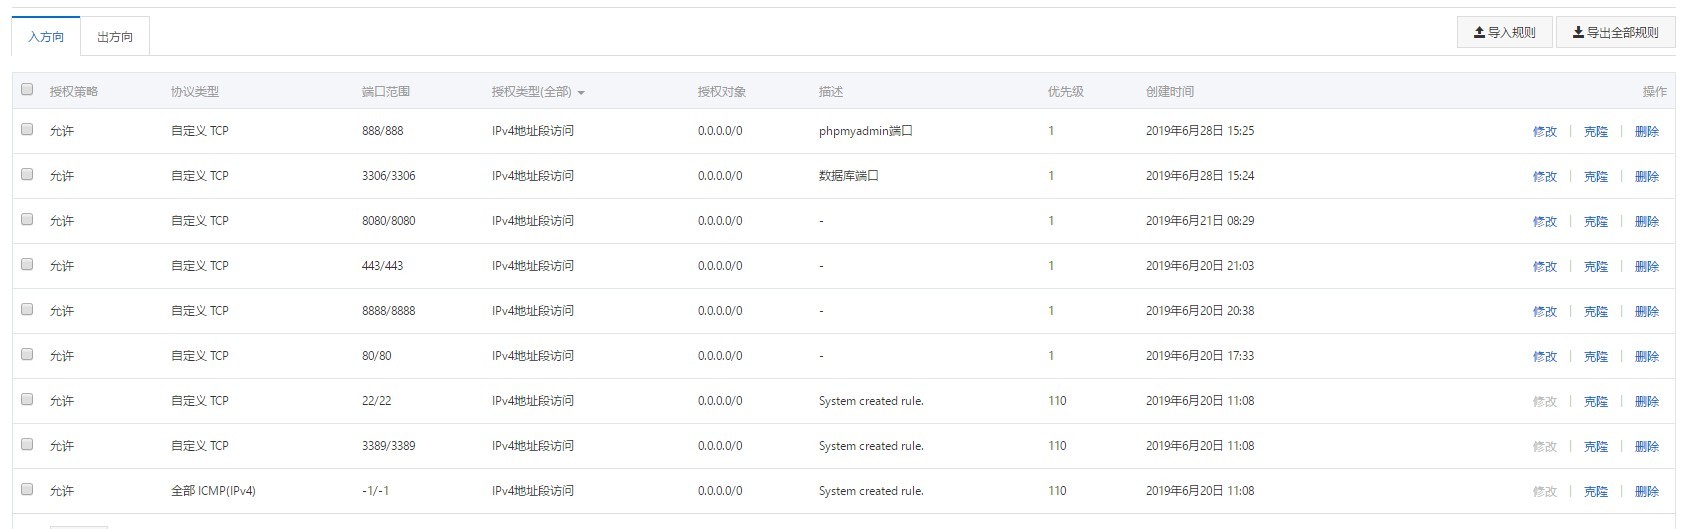Click 修改 for the 3306/3306 rule
The height and width of the screenshot is (529, 1694).
click(1545, 177)
